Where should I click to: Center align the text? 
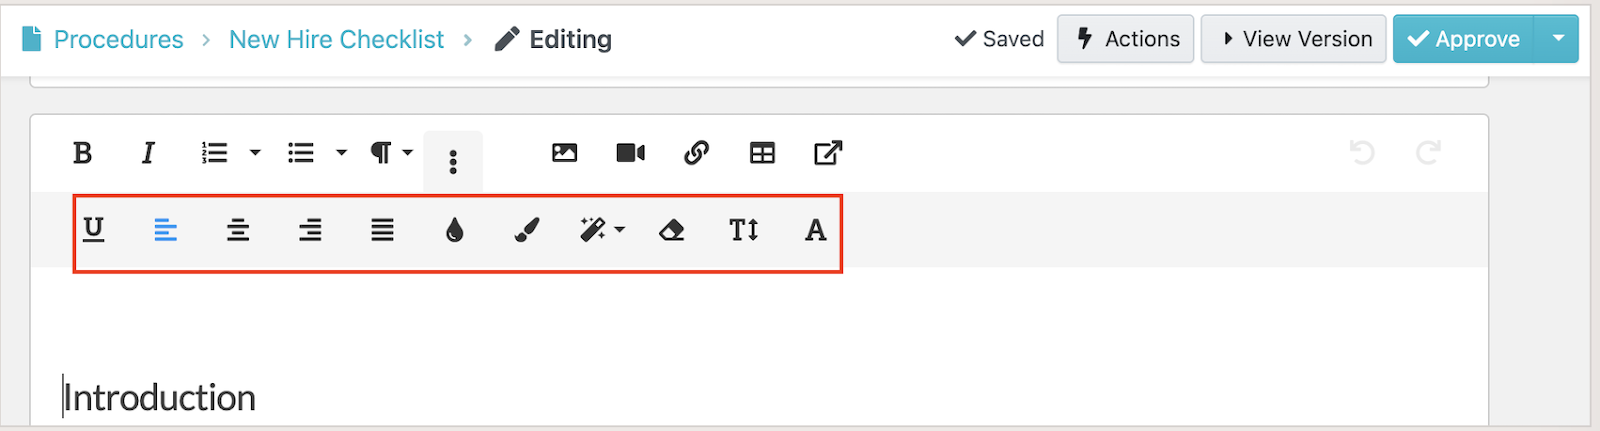click(238, 230)
